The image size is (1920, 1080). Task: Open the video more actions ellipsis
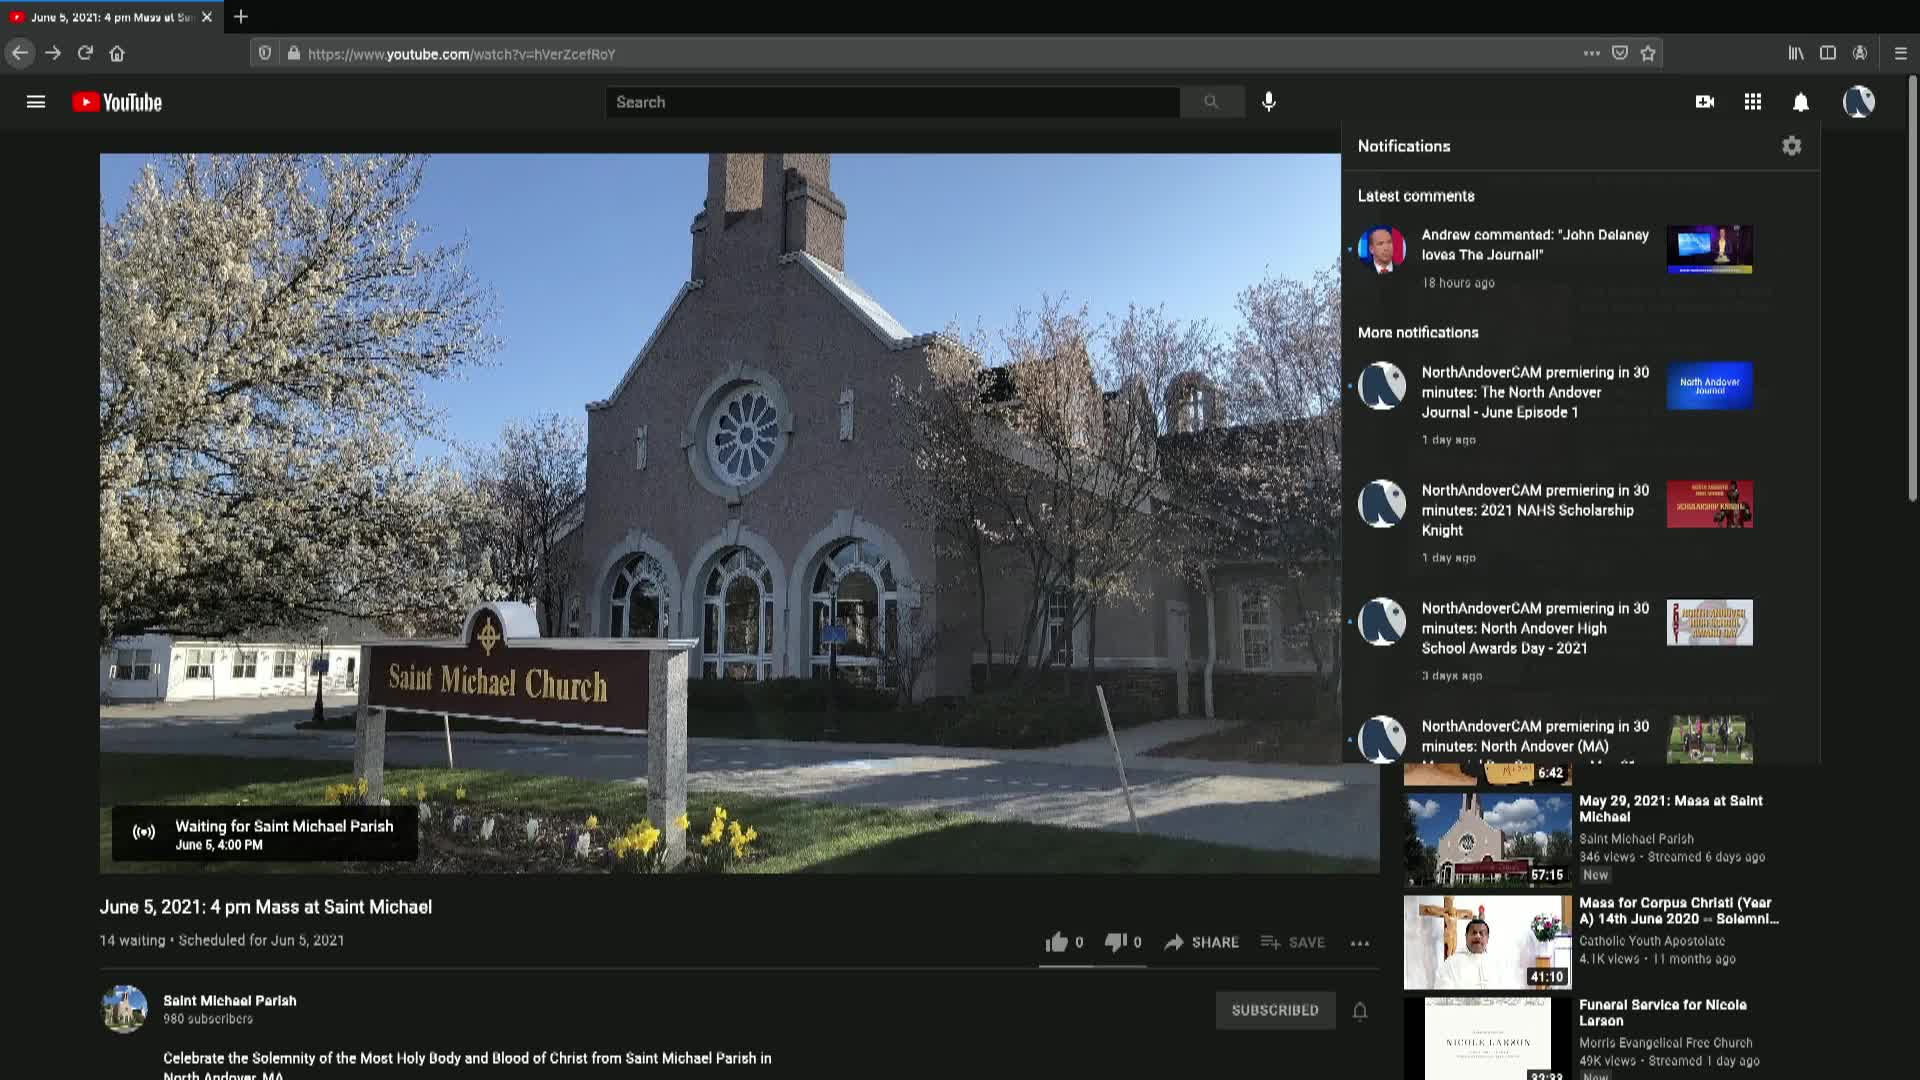[x=1360, y=943]
